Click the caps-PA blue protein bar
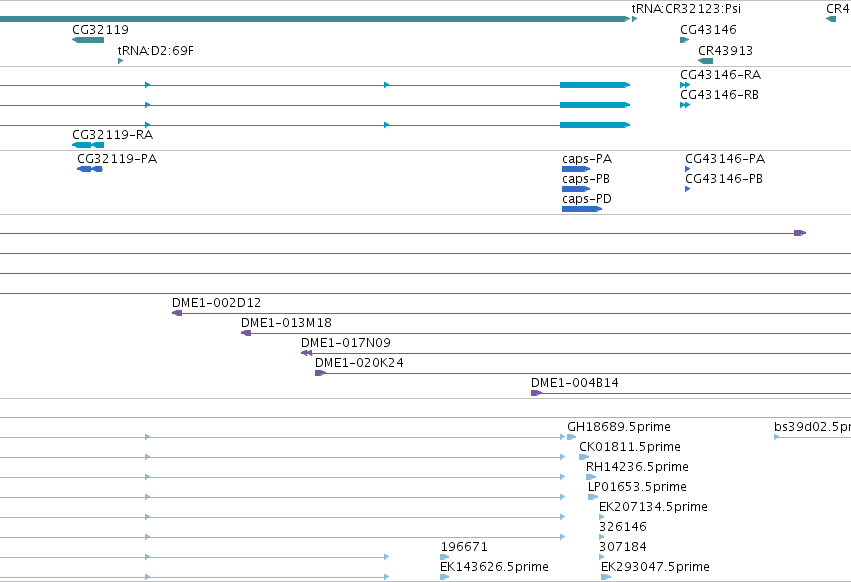Viewport: 851px width, 582px height. point(576,169)
